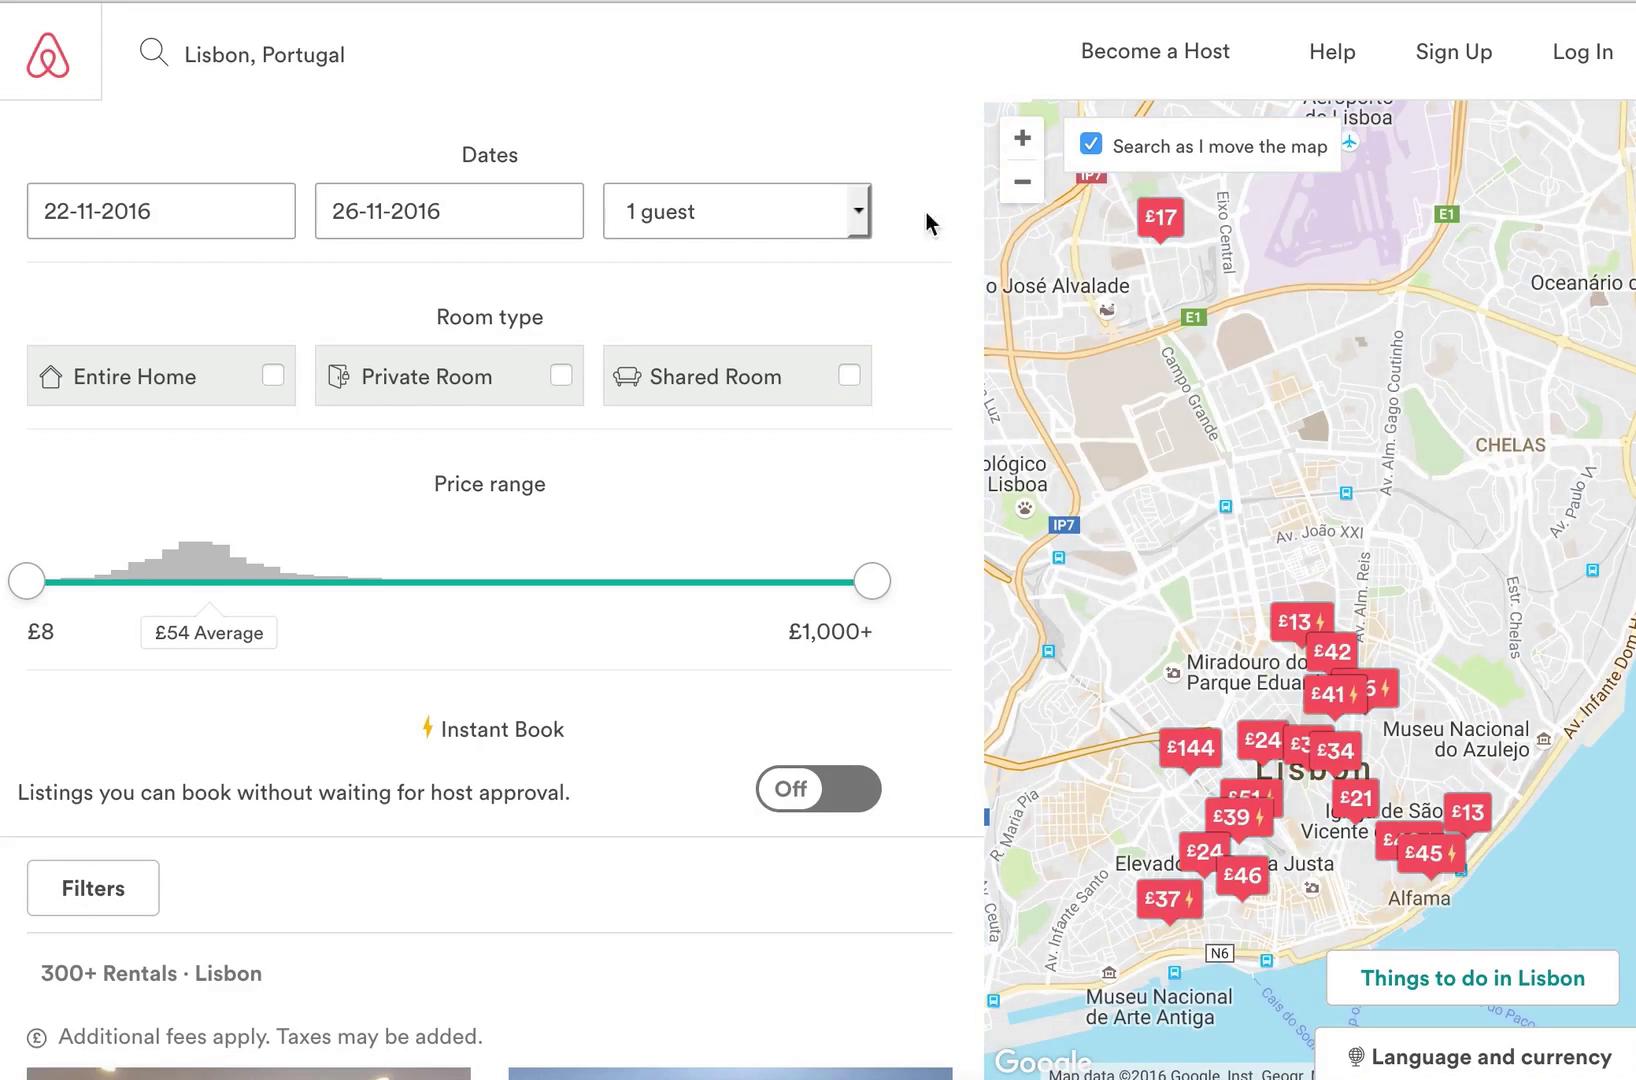Viewport: 1636px width, 1080px height.
Task: Click the globe icon next to Language and currency
Action: (x=1355, y=1056)
